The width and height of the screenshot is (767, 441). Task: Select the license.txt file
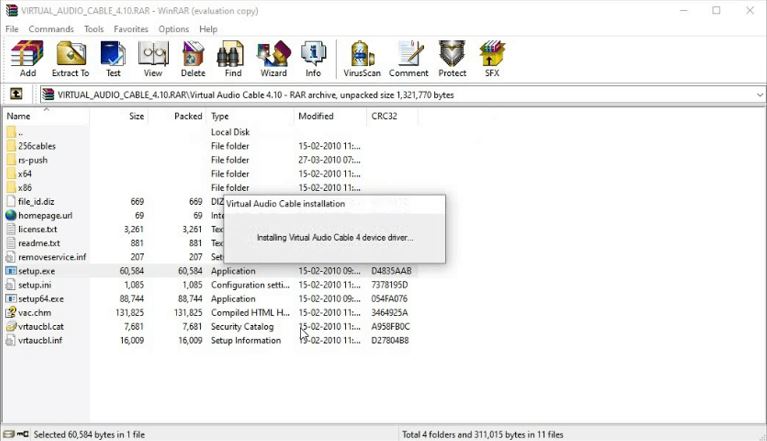point(38,229)
